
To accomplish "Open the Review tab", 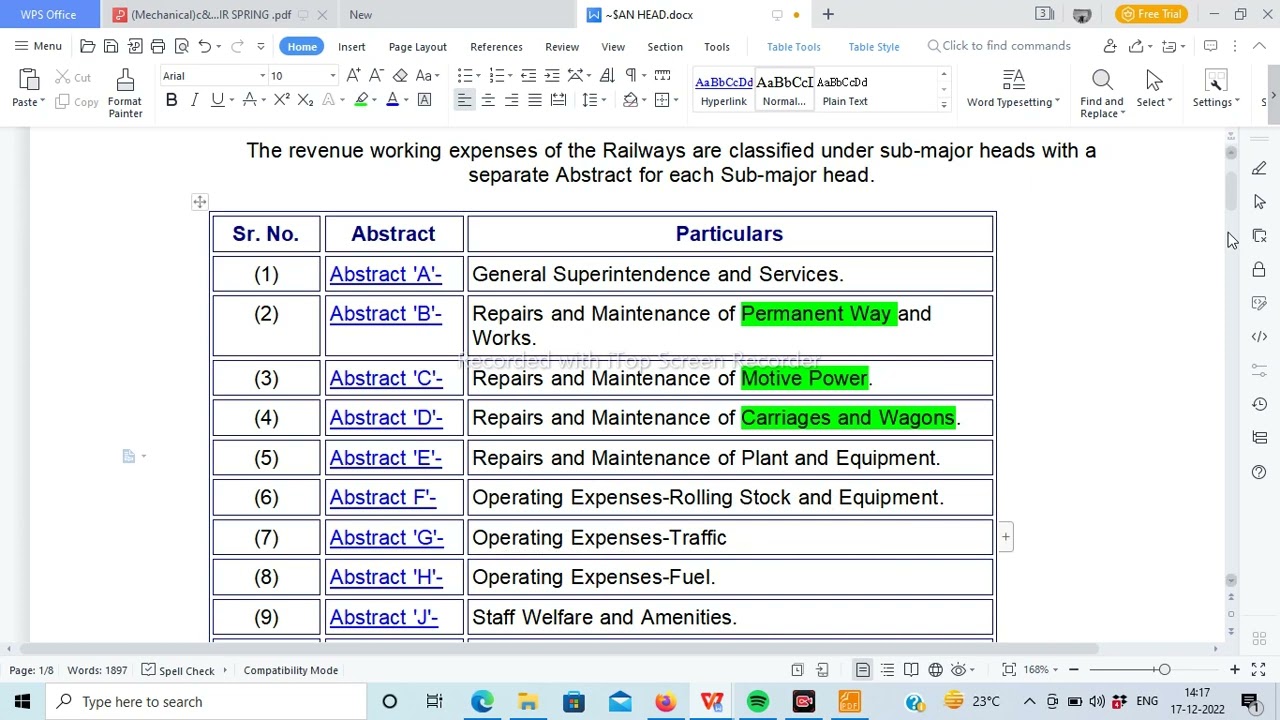I will [562, 46].
